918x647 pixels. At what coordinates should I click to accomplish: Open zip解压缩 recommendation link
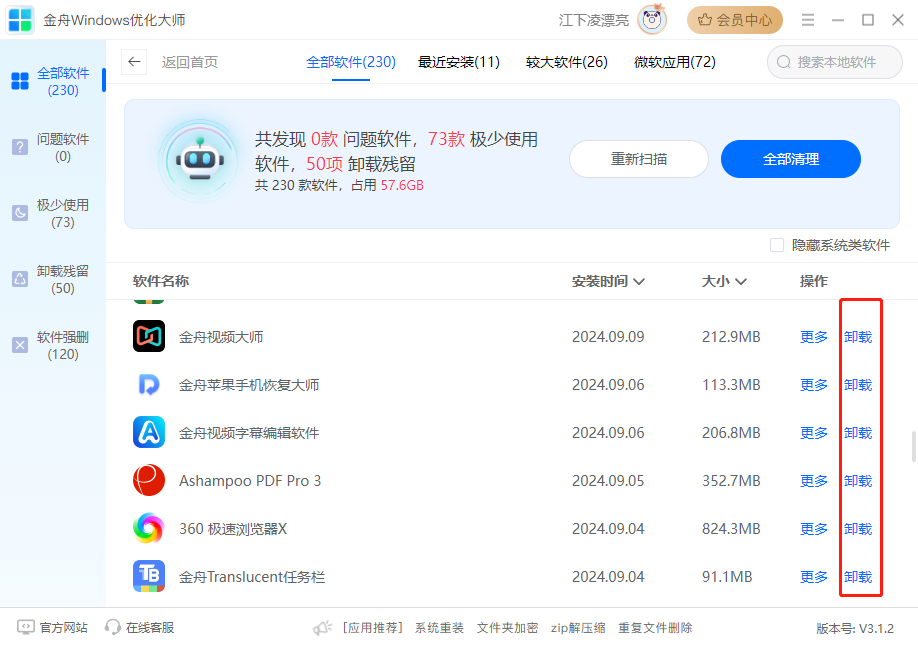click(578, 628)
